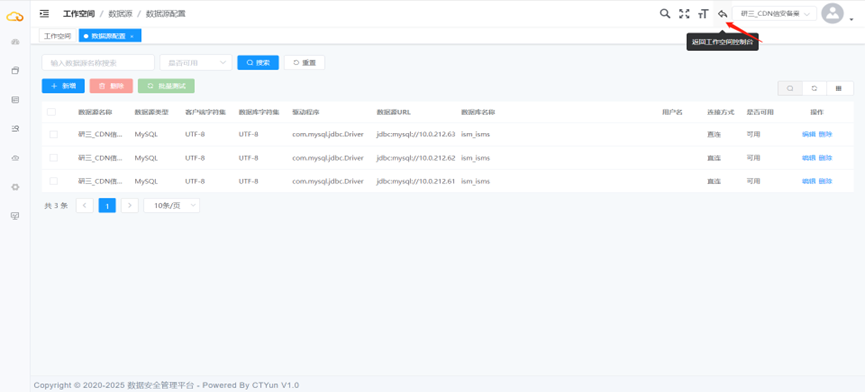Click the jdbc:mysql://10.0.212.62 cell
The height and width of the screenshot is (392, 865).
[x=416, y=158]
